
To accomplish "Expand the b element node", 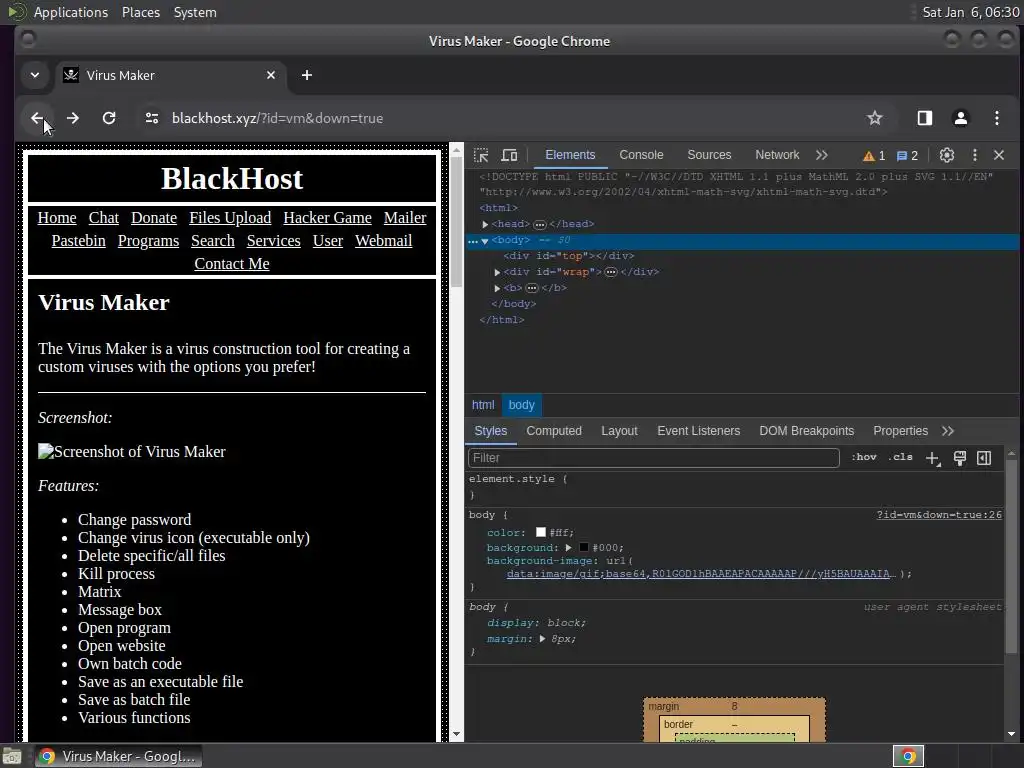I will tap(497, 288).
